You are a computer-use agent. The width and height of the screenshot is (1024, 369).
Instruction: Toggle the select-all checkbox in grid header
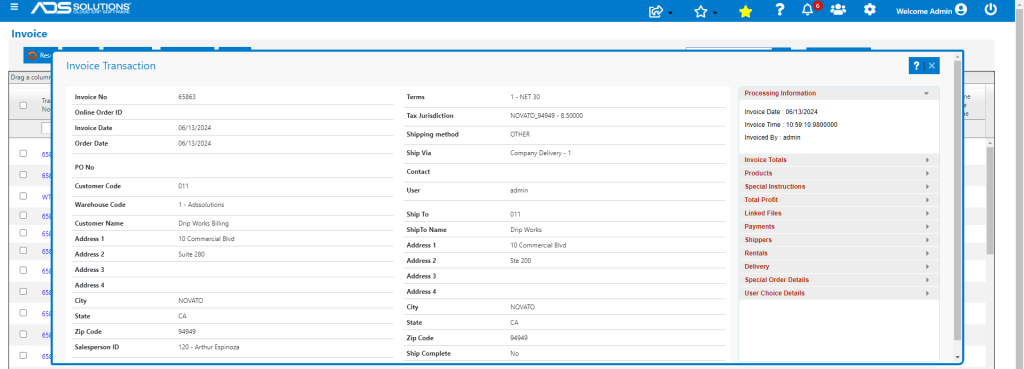24,105
